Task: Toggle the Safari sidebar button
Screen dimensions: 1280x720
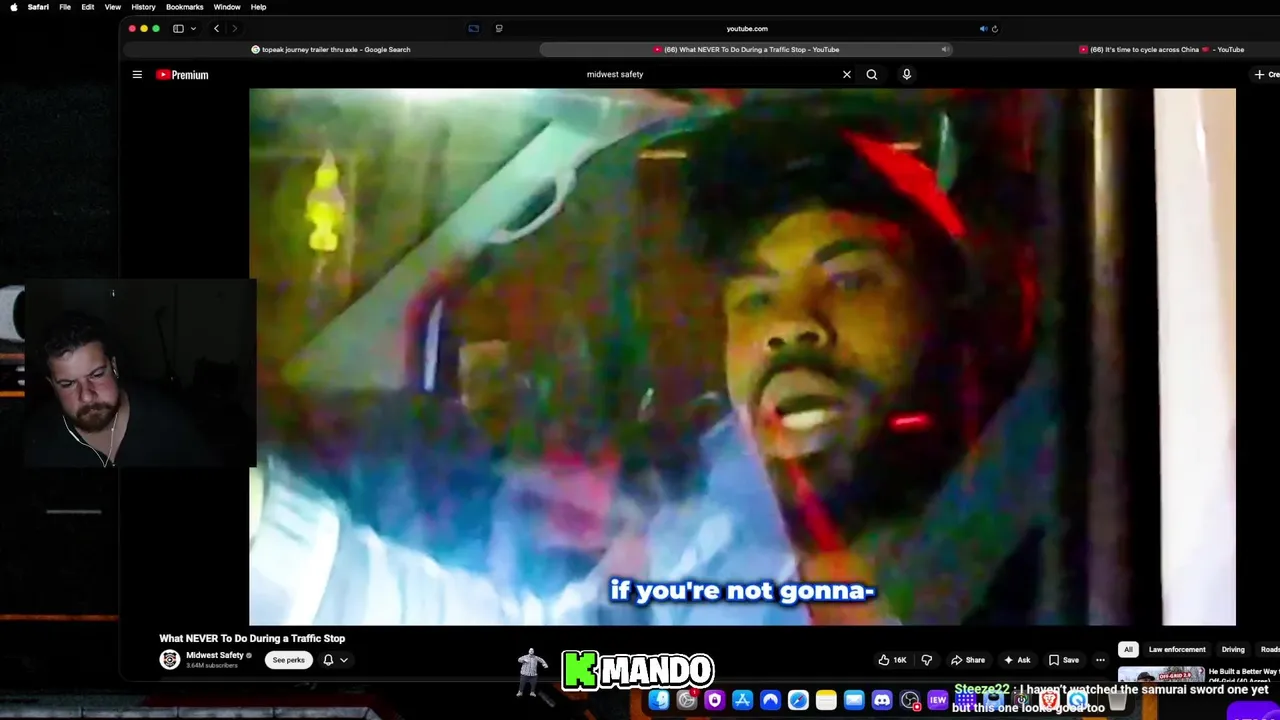Action: coord(178,29)
